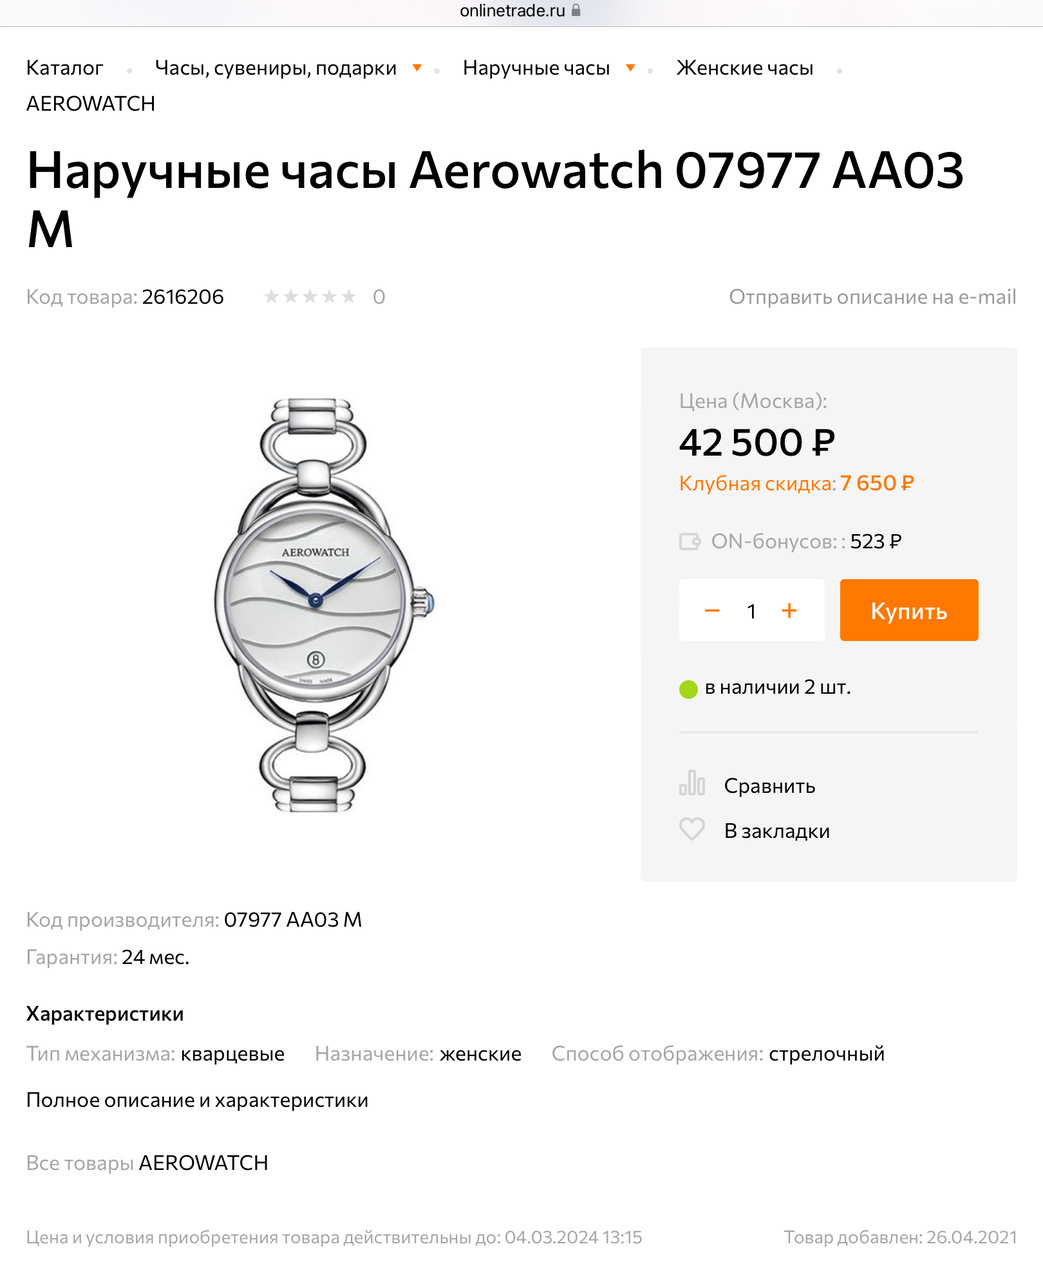The image size is (1043, 1280).
Task: Click the orange Купить button
Action: (909, 610)
